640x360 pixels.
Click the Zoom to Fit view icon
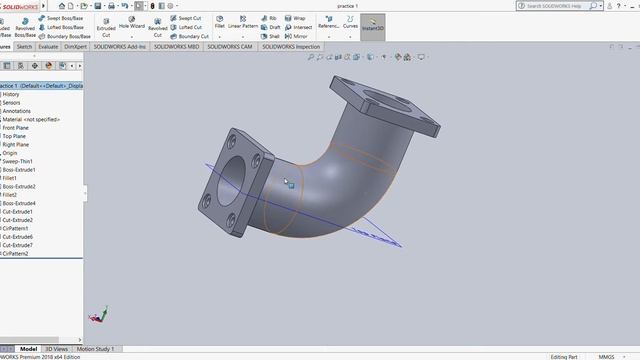coord(311,57)
